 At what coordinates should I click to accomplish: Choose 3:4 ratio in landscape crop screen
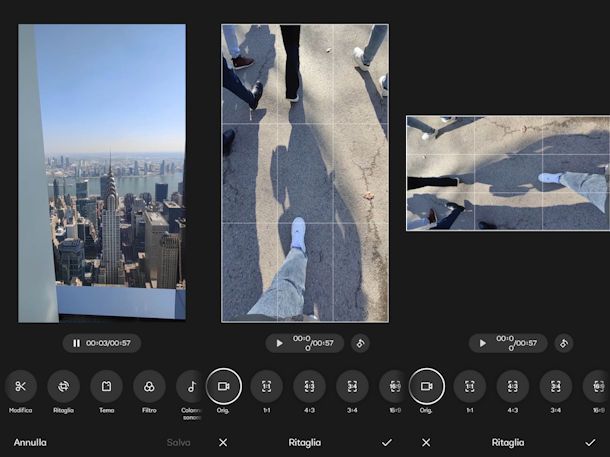(556, 386)
